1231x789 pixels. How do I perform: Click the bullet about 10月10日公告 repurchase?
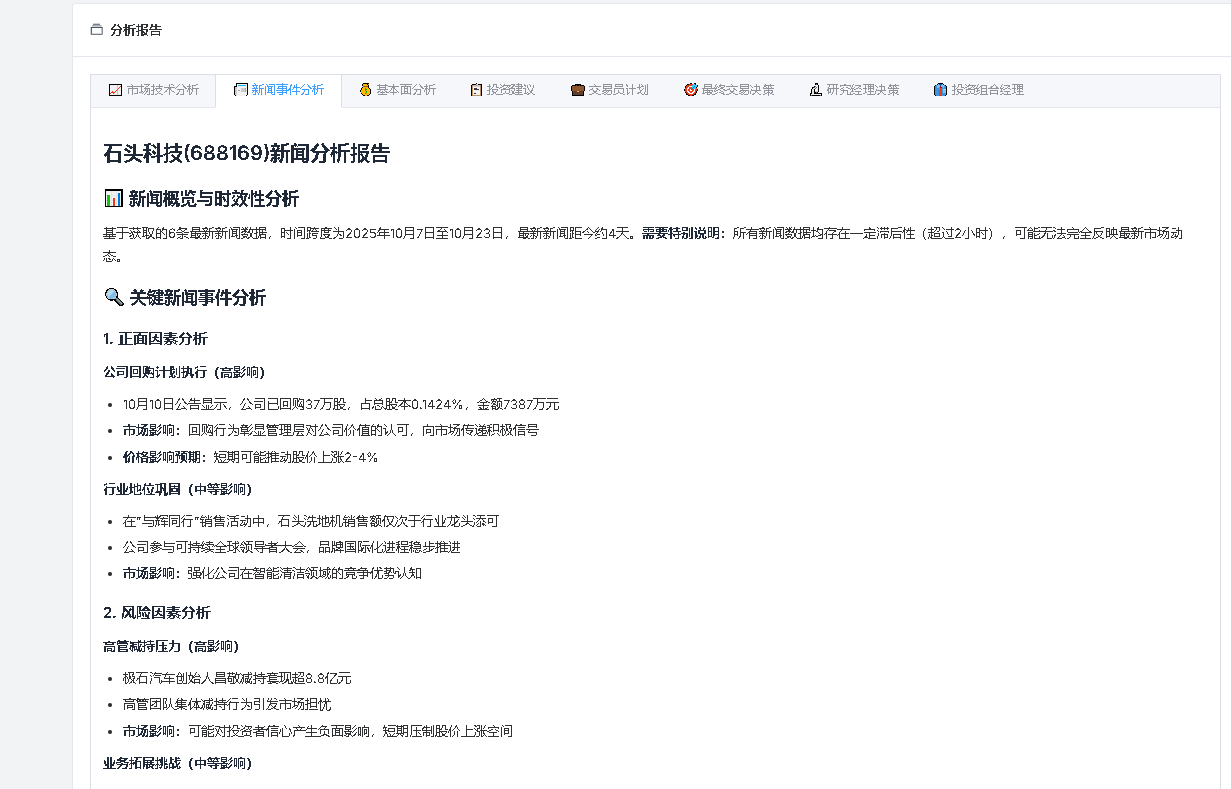pos(341,404)
